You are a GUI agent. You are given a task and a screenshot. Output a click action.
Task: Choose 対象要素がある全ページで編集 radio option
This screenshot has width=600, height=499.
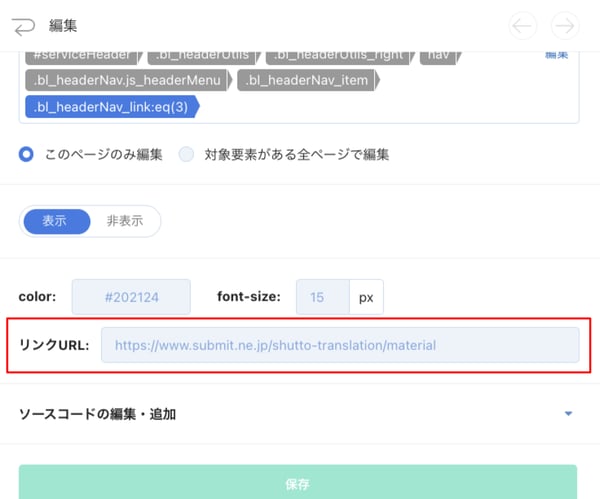[186, 155]
